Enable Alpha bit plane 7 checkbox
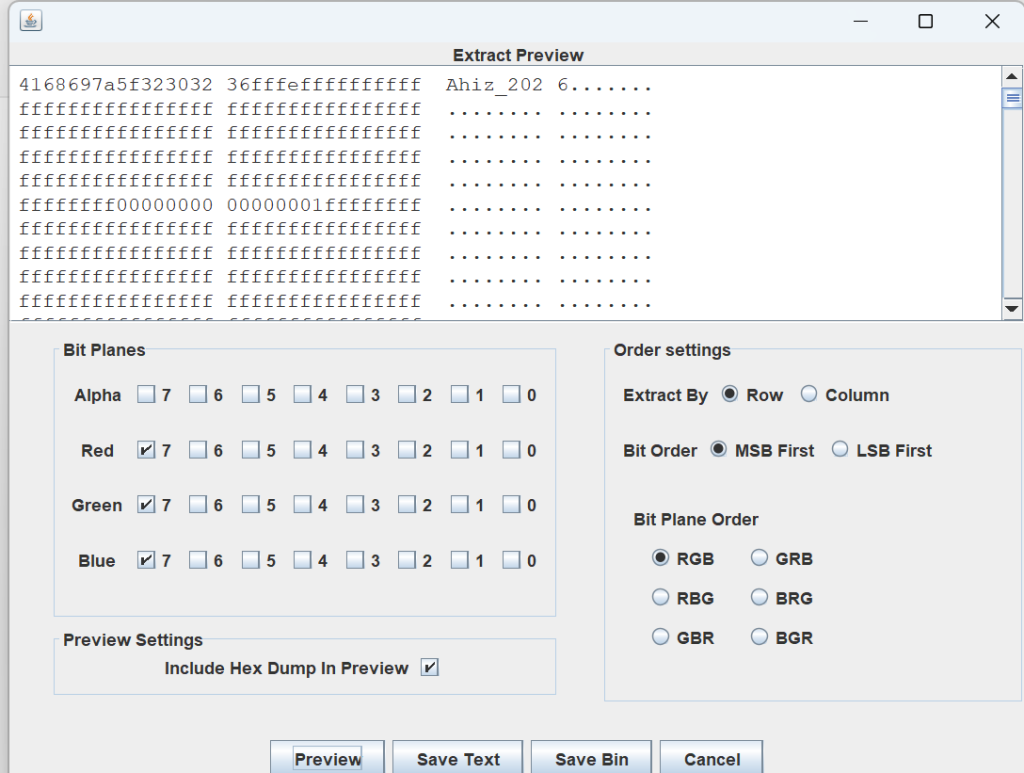This screenshot has width=1024, height=773. (x=147, y=395)
